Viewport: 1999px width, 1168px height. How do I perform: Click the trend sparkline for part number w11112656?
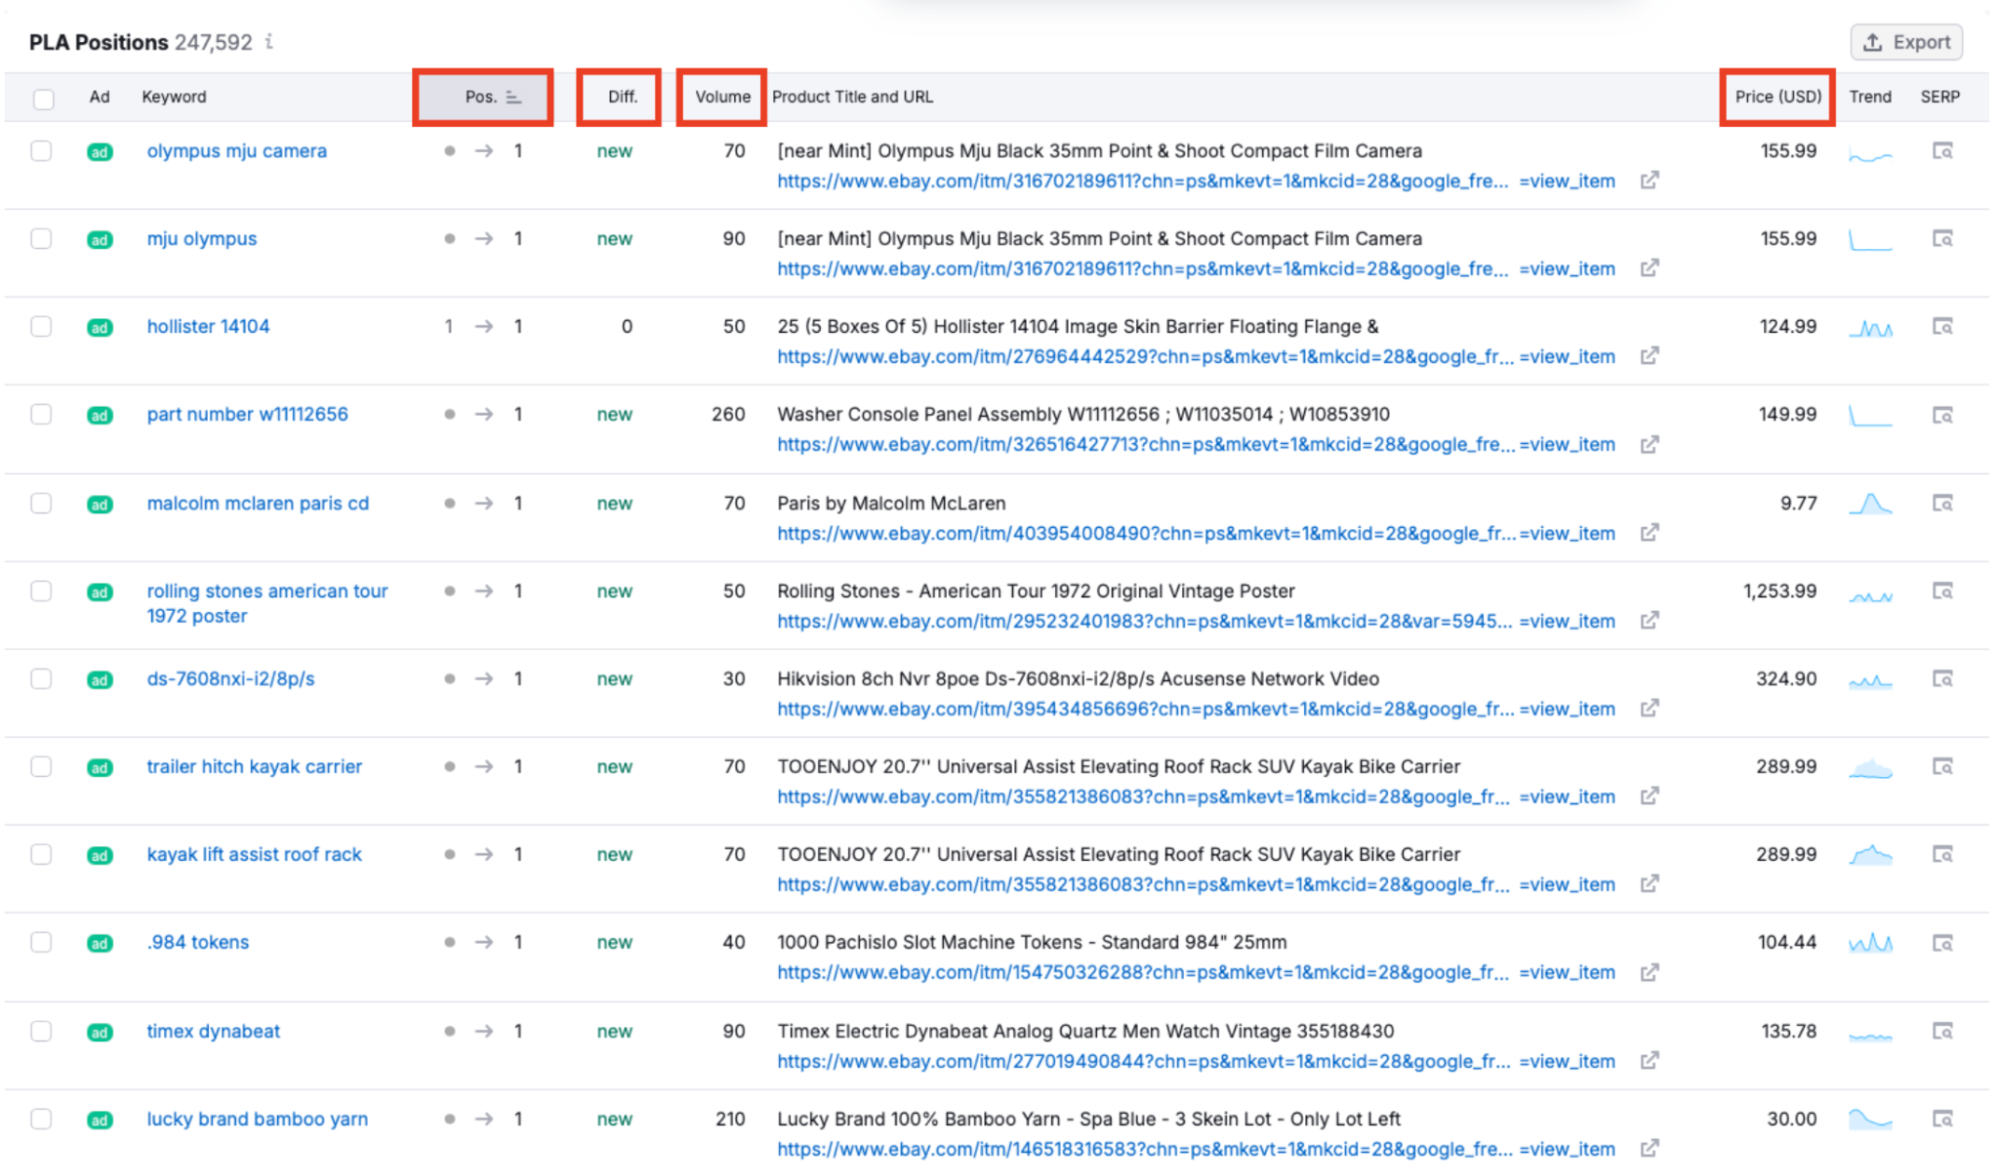coord(1871,415)
